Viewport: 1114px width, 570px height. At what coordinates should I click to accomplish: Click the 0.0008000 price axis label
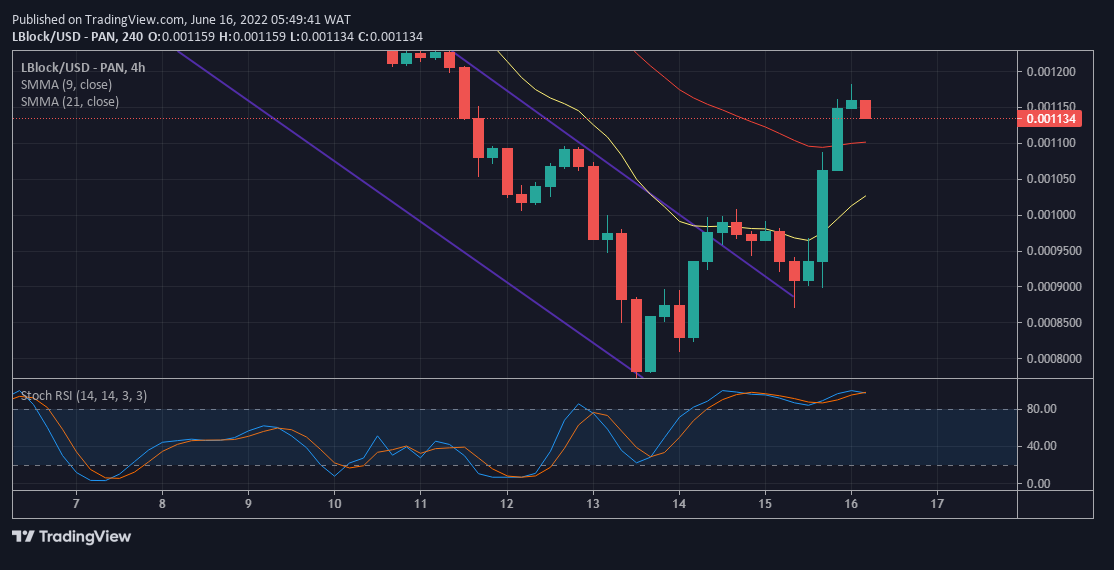[1053, 358]
